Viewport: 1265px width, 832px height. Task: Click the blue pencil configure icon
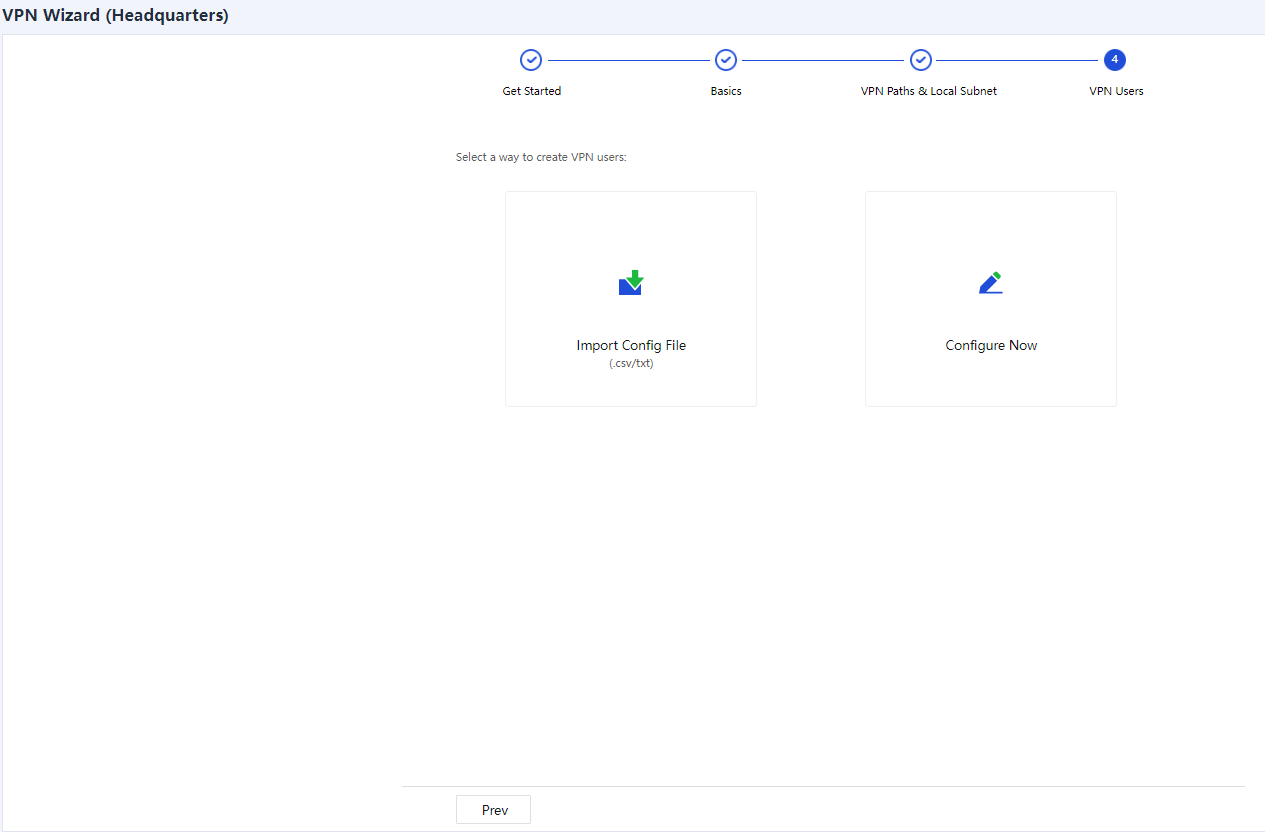click(x=990, y=283)
